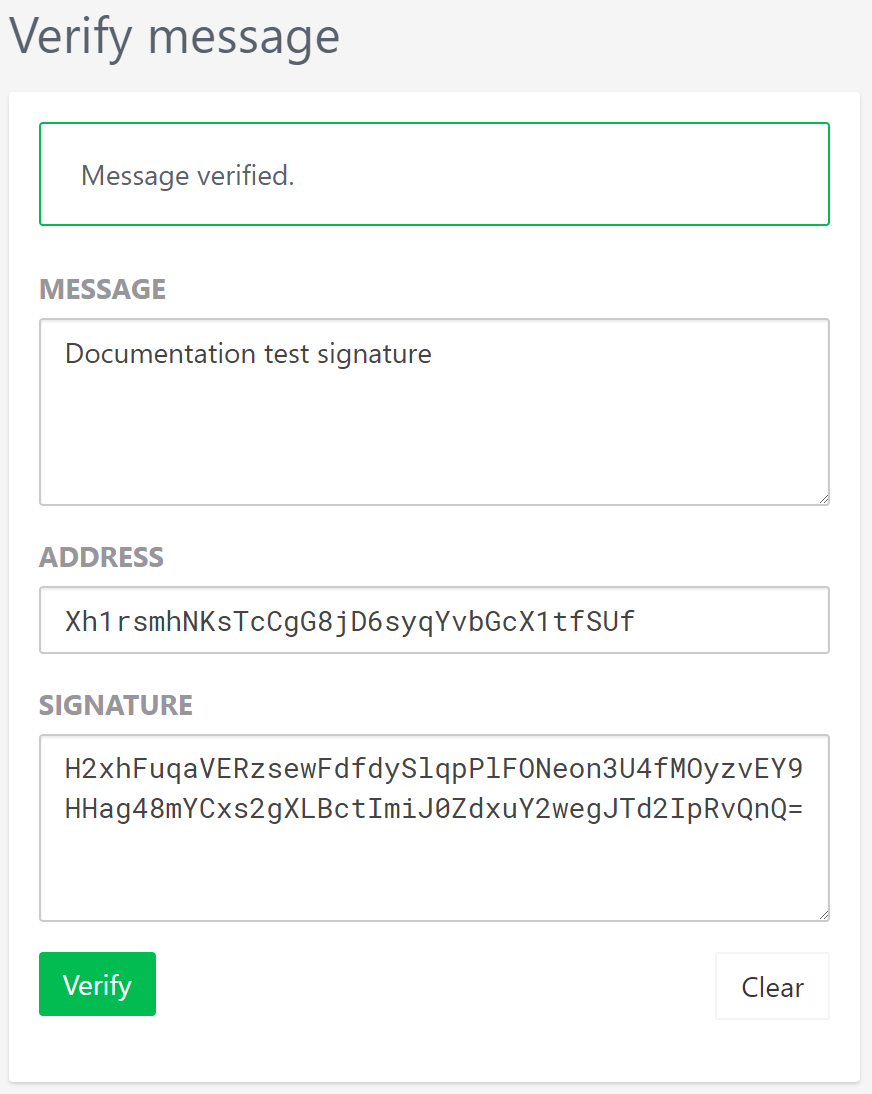Click empty space below message text in box
The image size is (872, 1094).
click(x=434, y=440)
